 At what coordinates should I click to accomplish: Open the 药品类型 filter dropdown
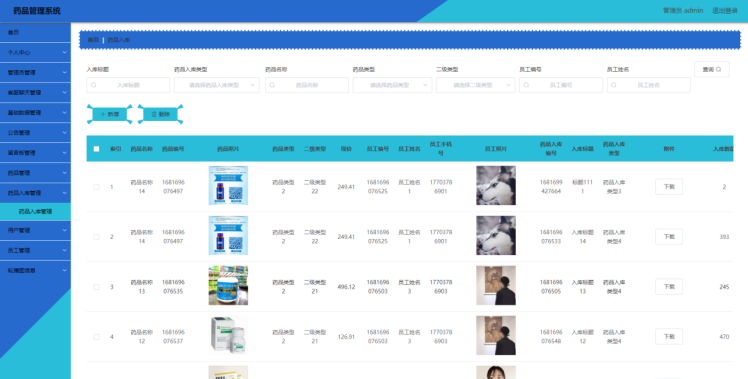[x=392, y=85]
